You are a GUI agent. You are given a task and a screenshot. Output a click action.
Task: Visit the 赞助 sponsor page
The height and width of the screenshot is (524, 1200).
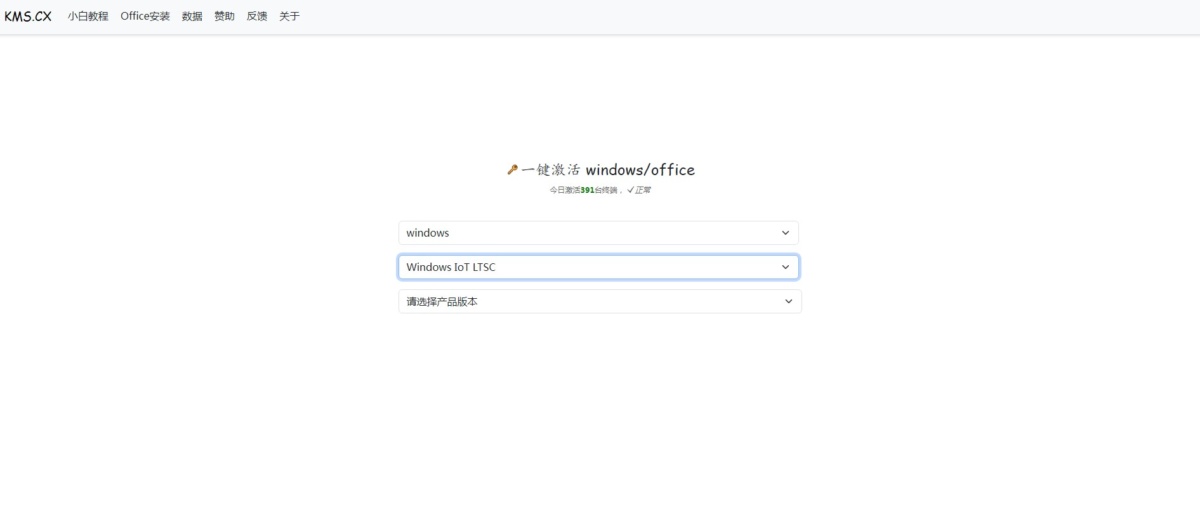point(224,16)
